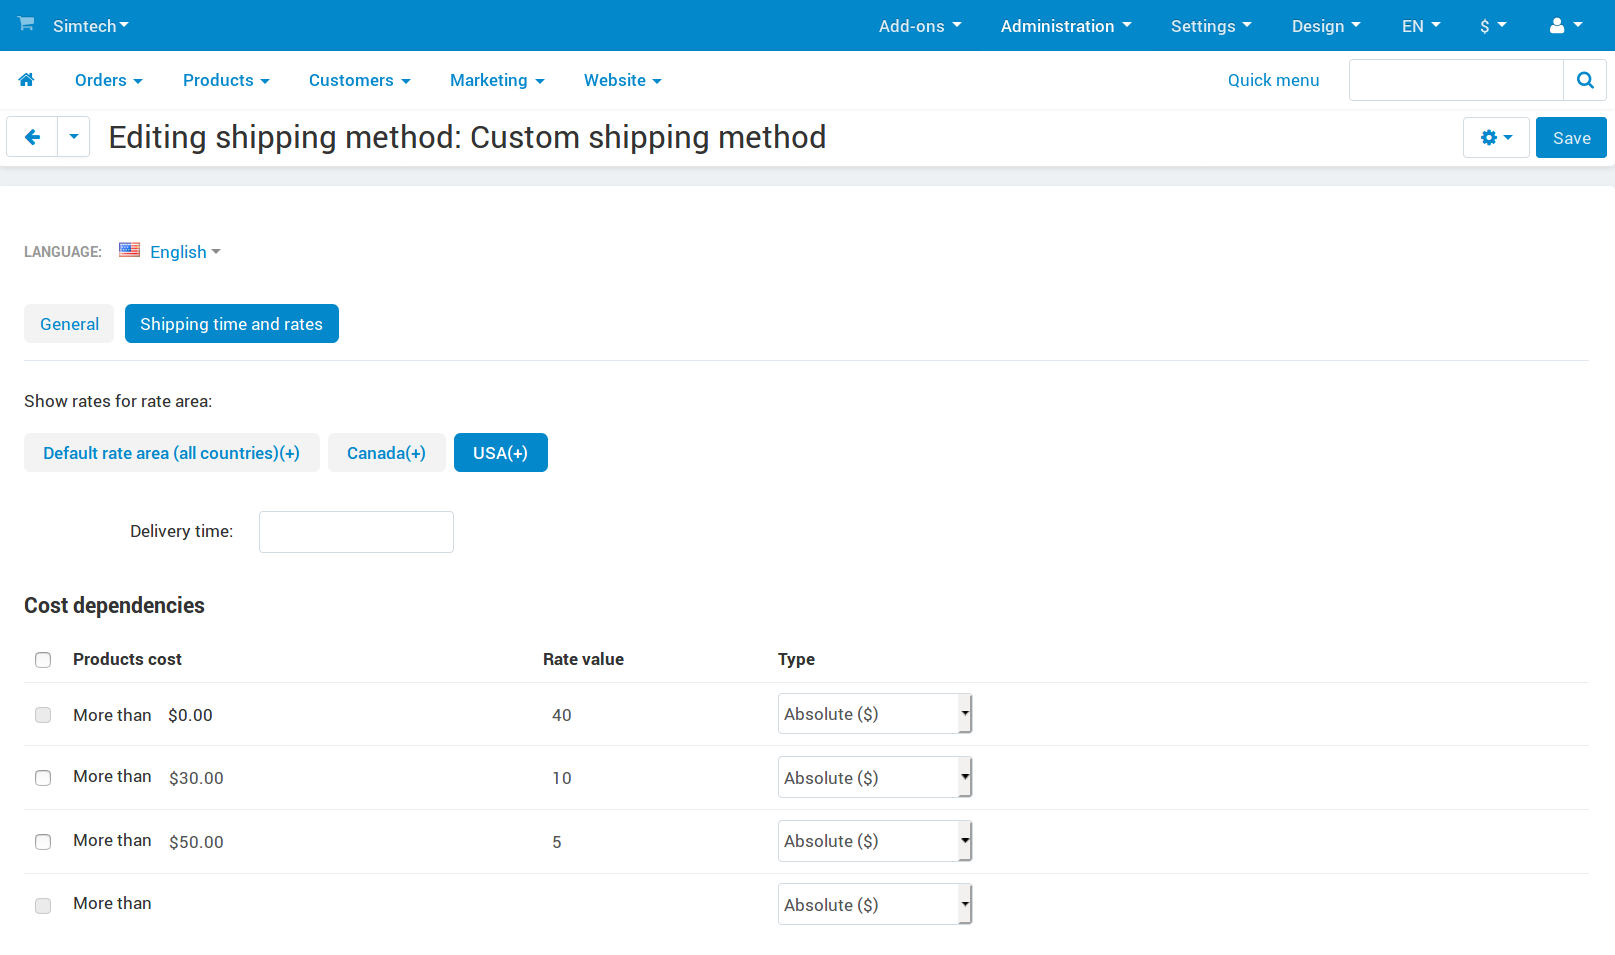Open the Orders menu
The image size is (1615, 955).
(x=109, y=80)
